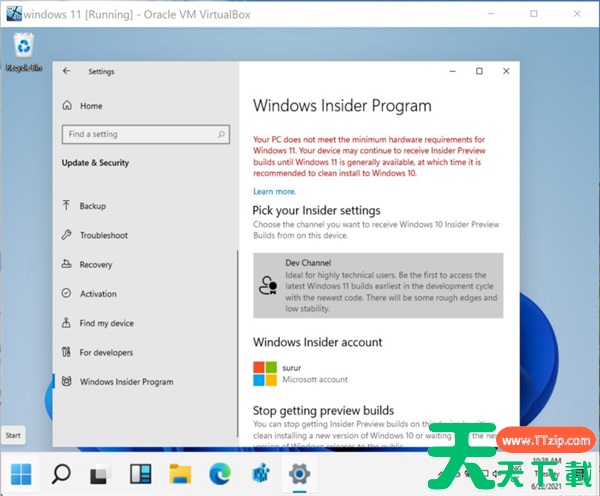Viewport: 600px width, 496px height.
Task: Click the Settings gear on the taskbar
Action: [300, 474]
